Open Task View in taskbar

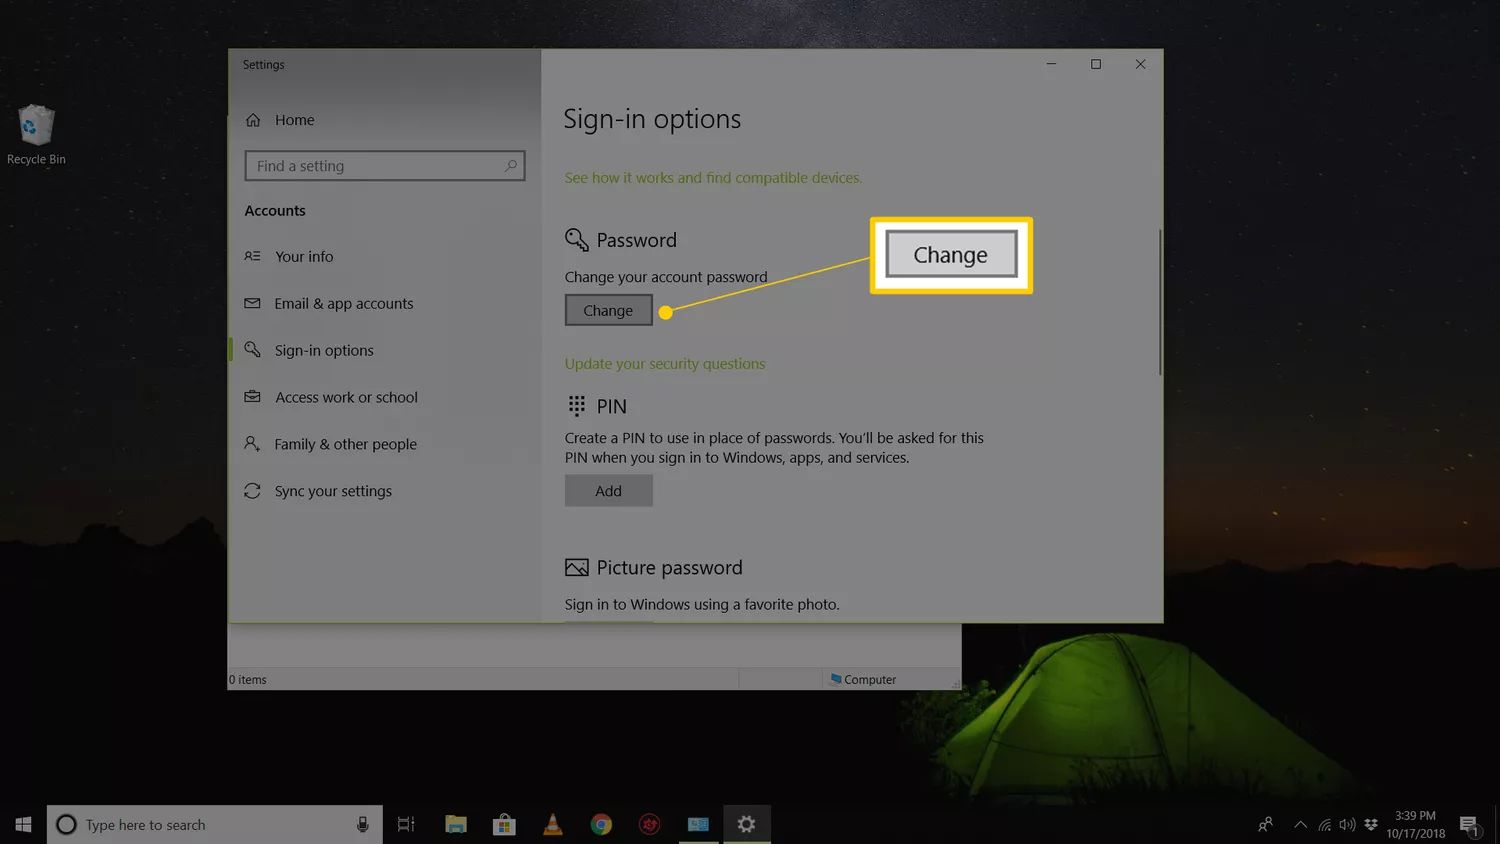tap(406, 824)
